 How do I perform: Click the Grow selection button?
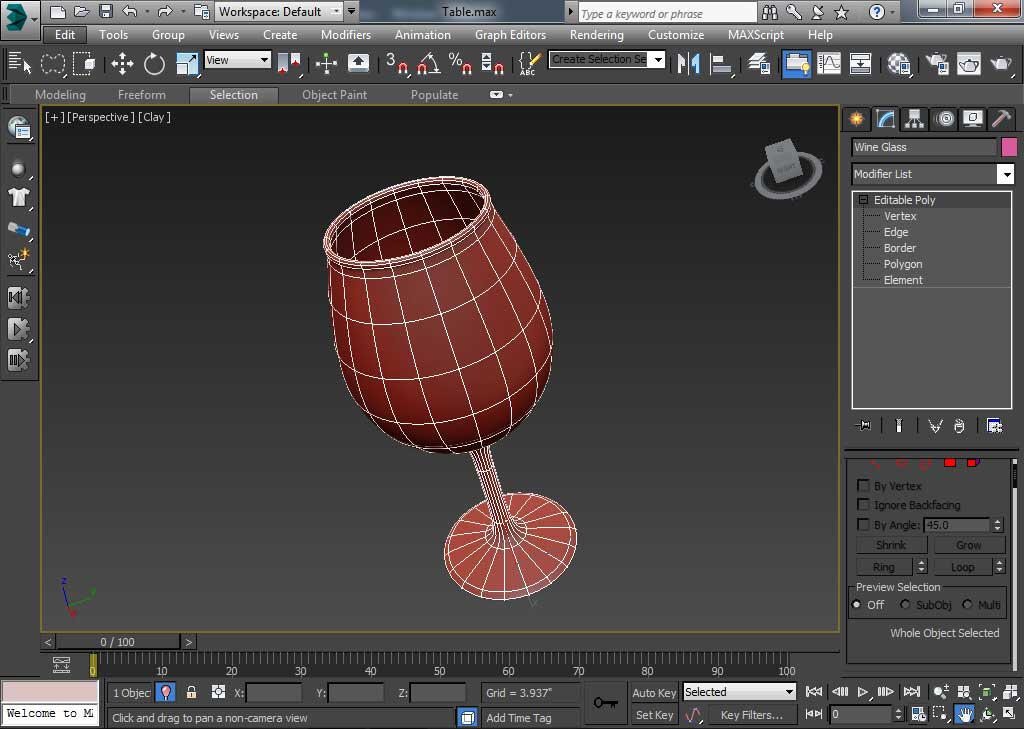pos(968,546)
